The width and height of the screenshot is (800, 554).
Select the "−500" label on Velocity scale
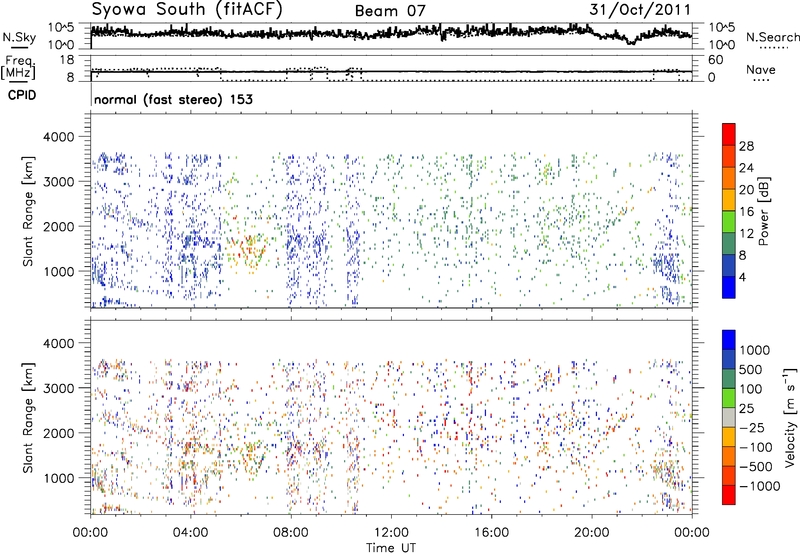pyautogui.click(x=756, y=466)
